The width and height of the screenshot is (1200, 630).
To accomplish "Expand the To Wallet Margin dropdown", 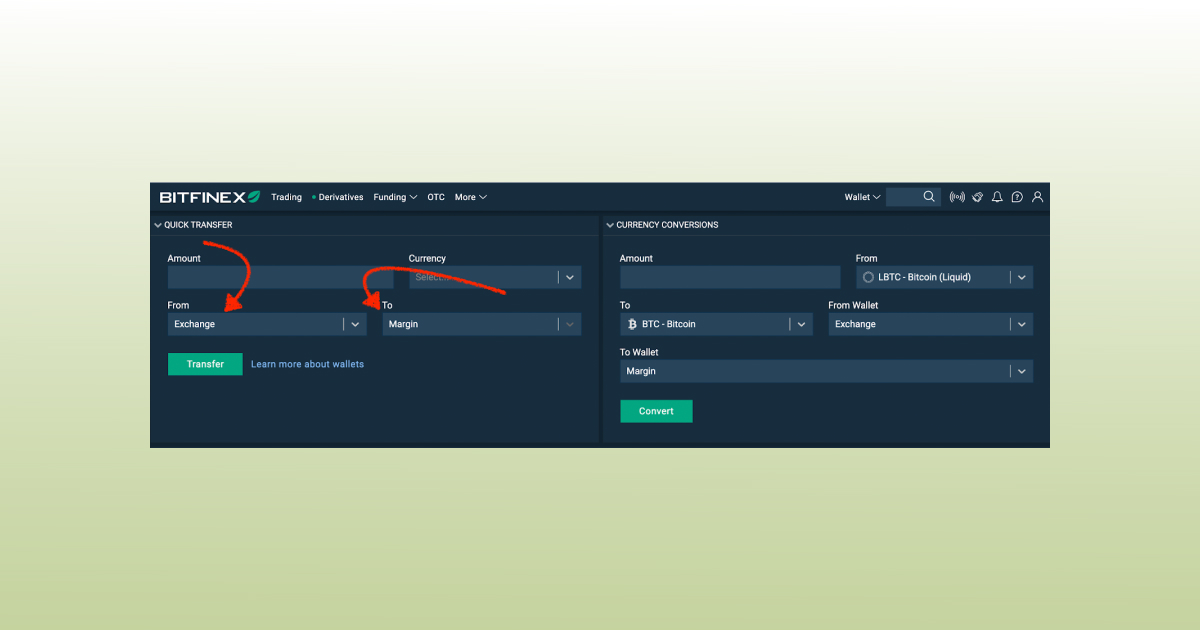I will pos(1021,371).
